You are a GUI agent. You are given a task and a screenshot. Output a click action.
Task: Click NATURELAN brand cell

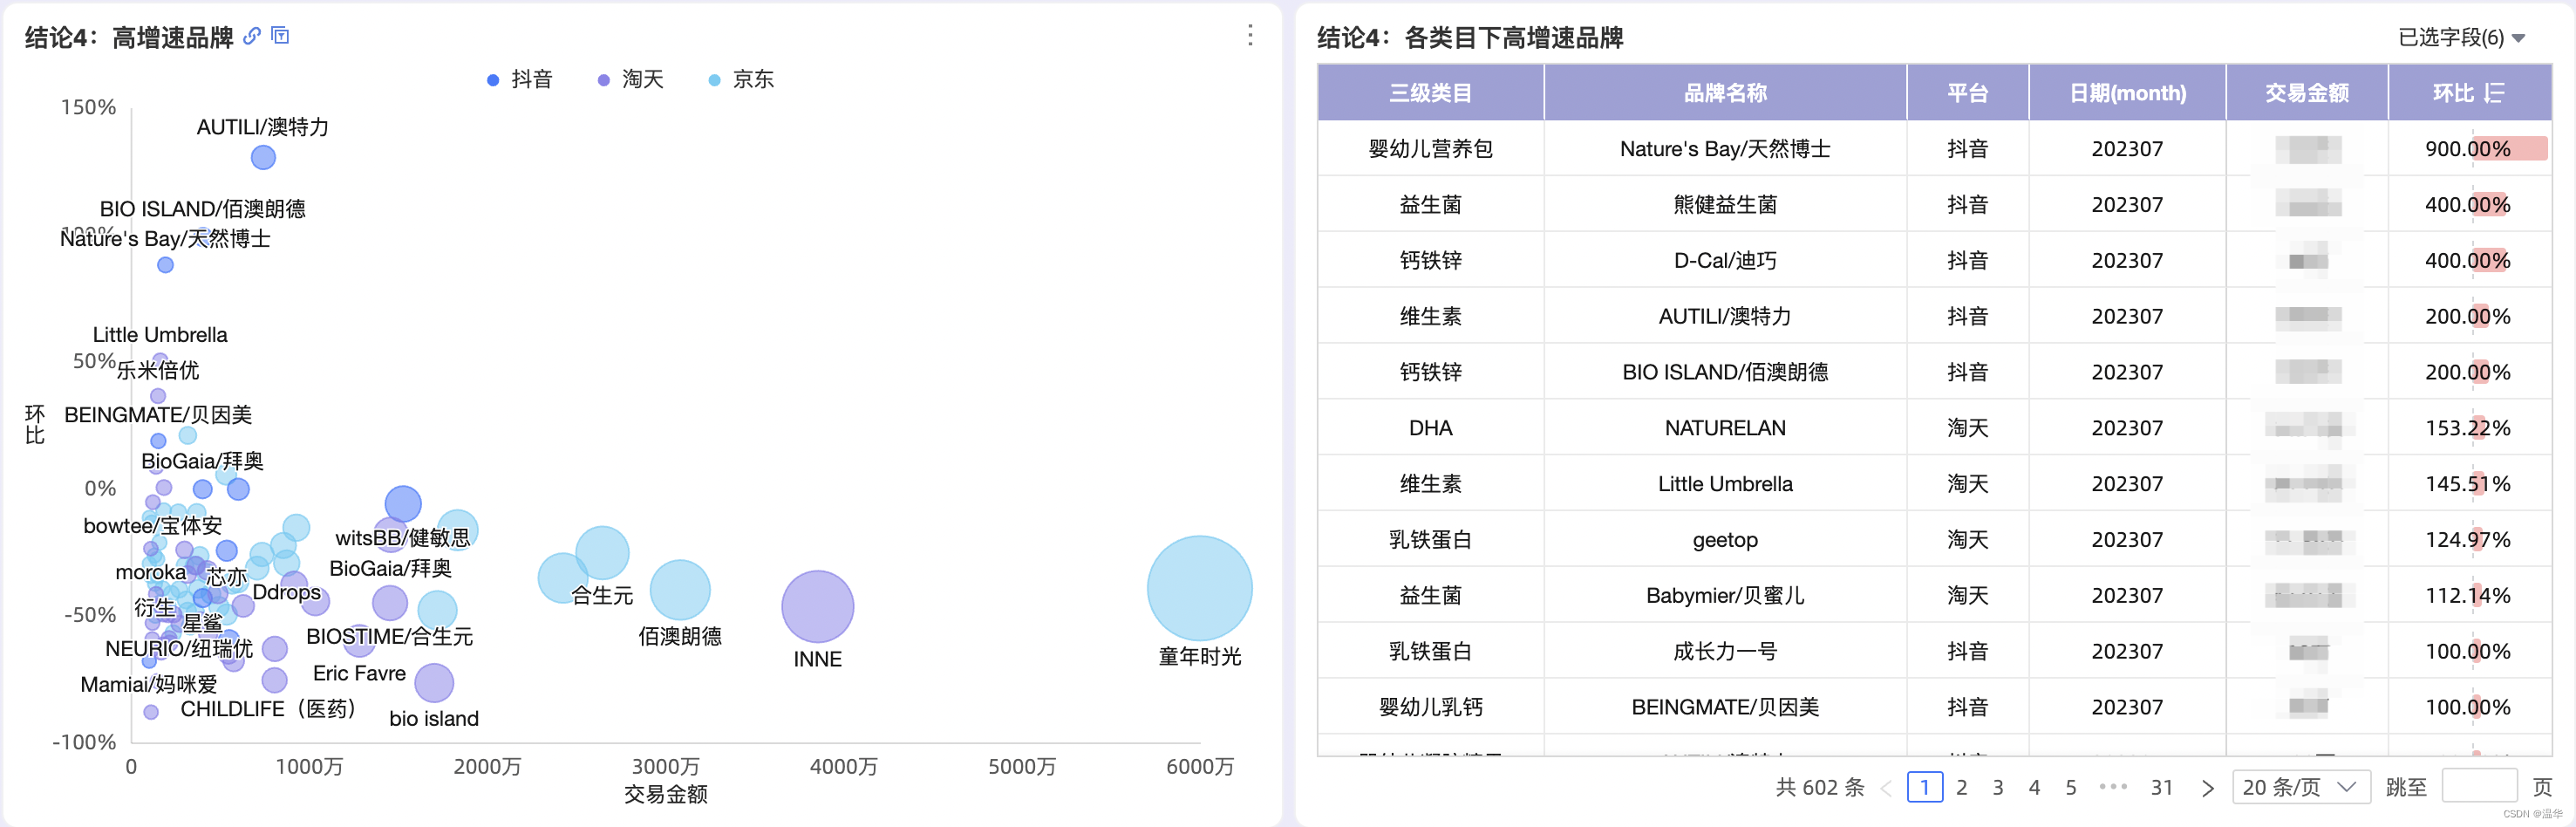[1725, 428]
